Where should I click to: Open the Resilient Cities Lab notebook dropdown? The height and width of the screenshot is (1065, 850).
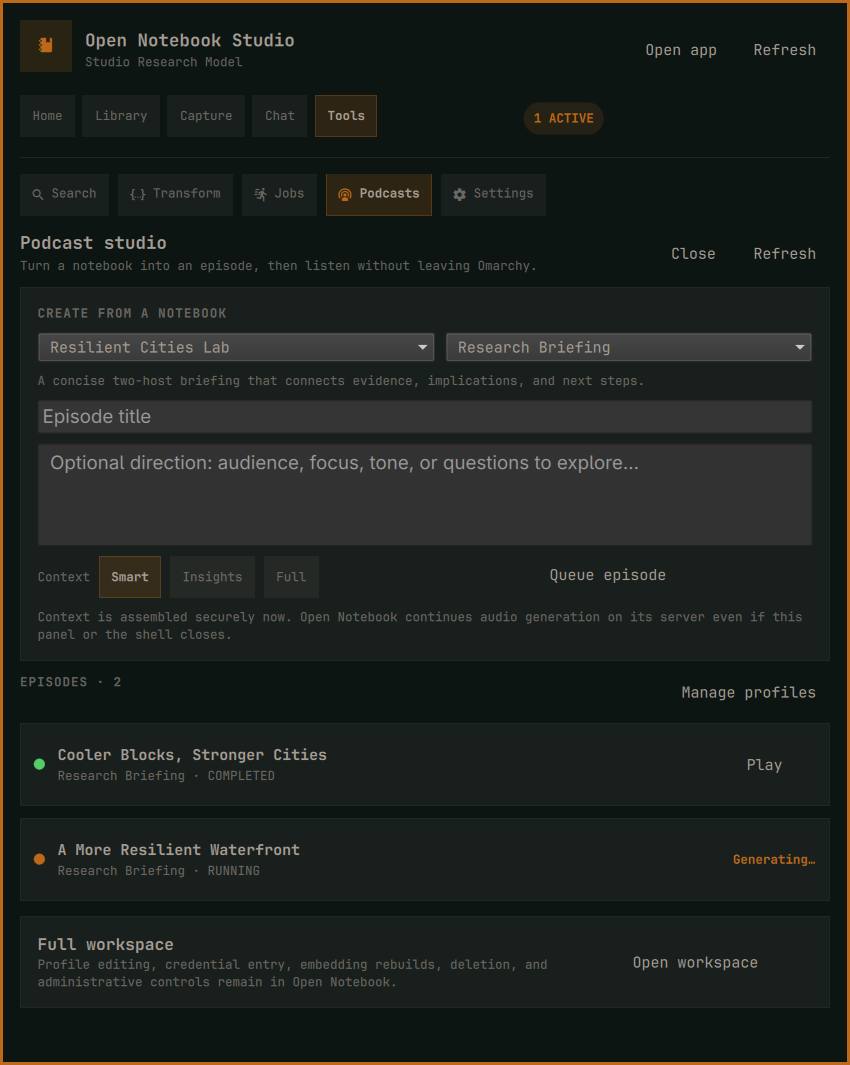(236, 347)
